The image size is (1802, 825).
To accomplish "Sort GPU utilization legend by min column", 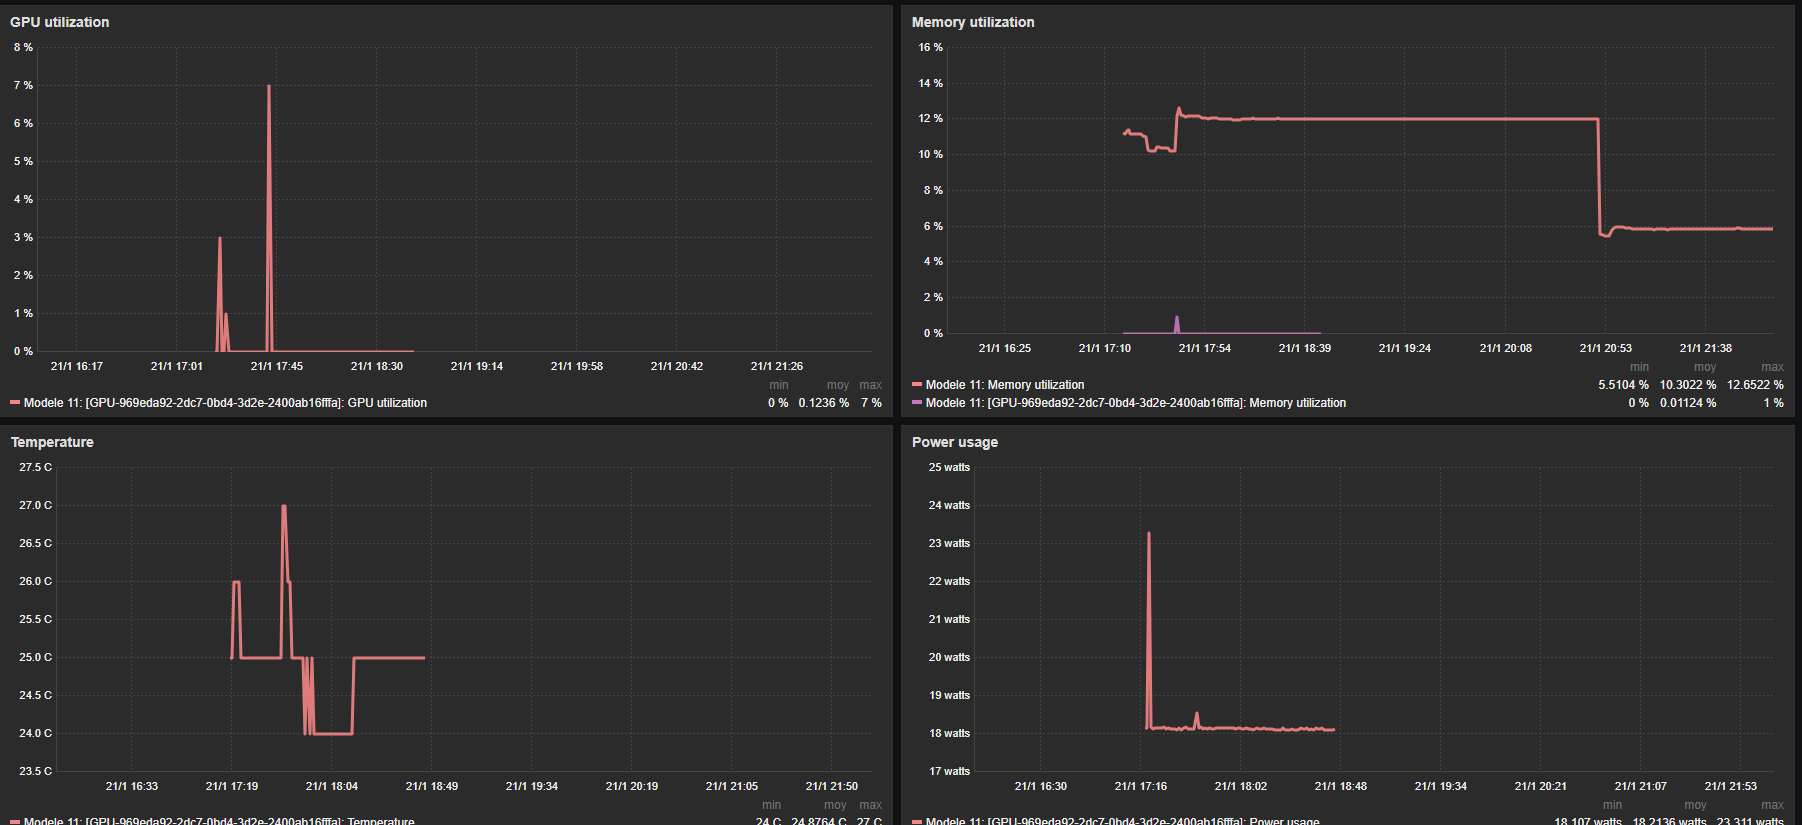I will tap(779, 385).
